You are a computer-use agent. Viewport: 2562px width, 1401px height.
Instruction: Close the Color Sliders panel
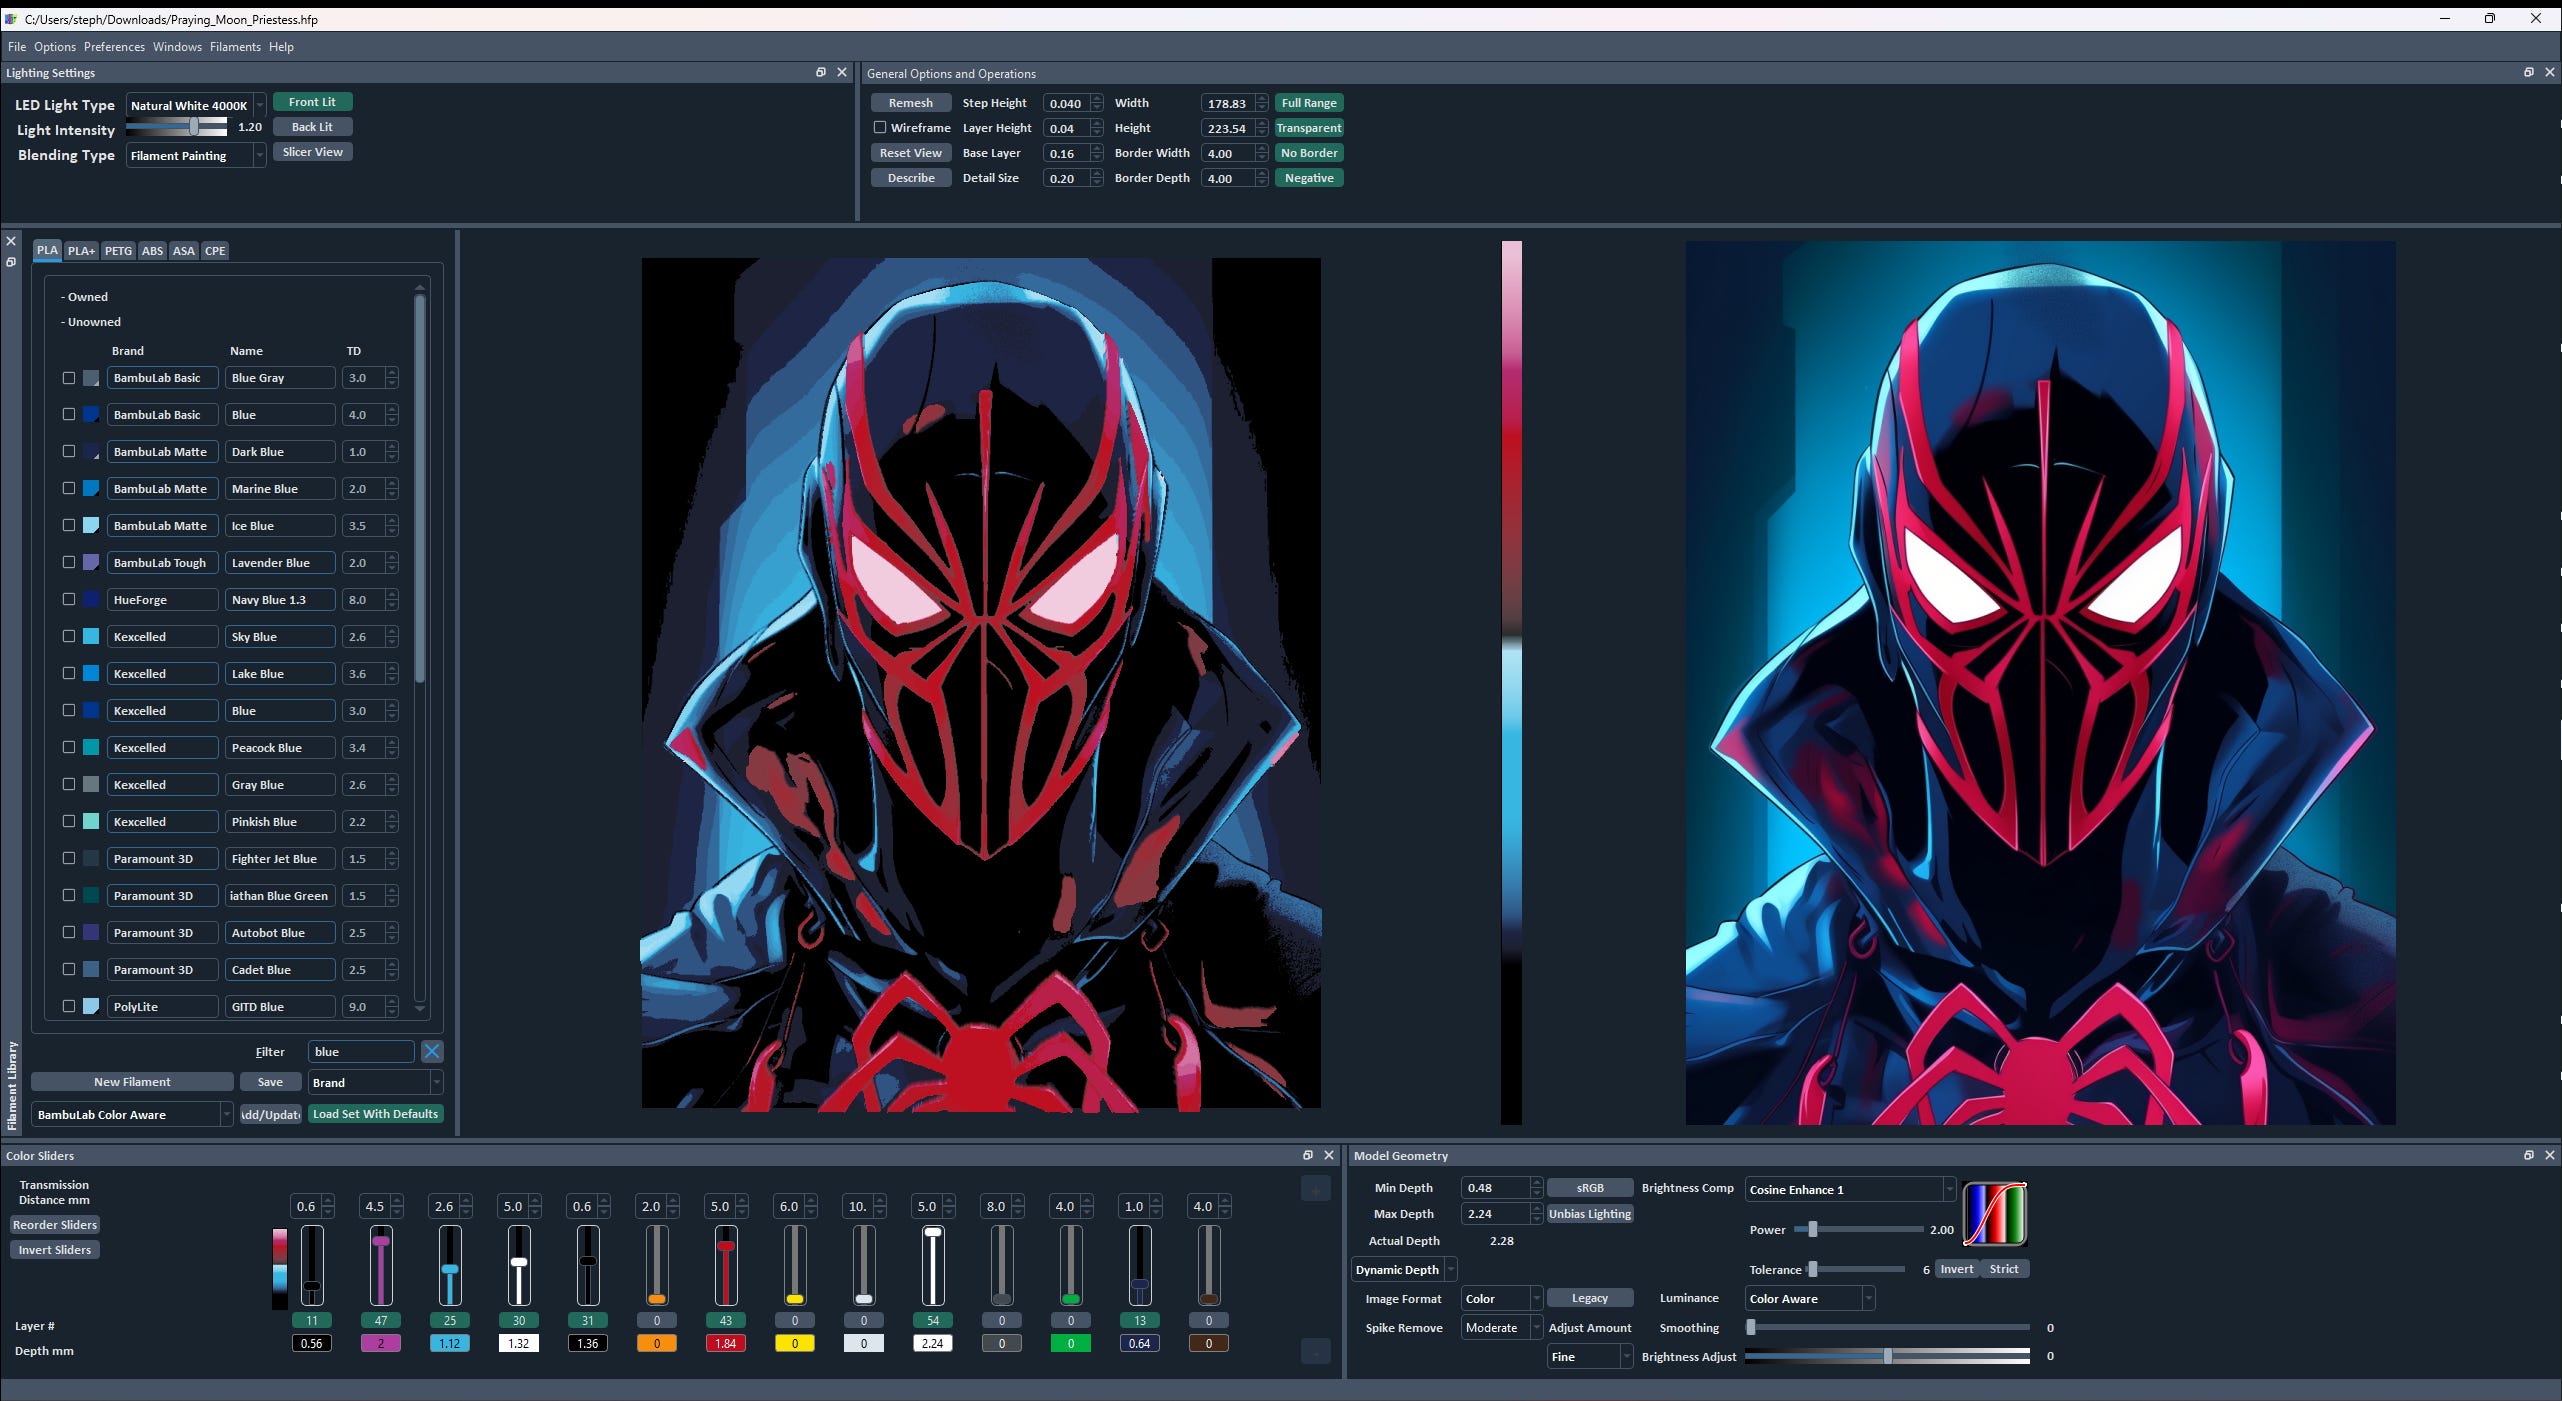[1329, 1155]
